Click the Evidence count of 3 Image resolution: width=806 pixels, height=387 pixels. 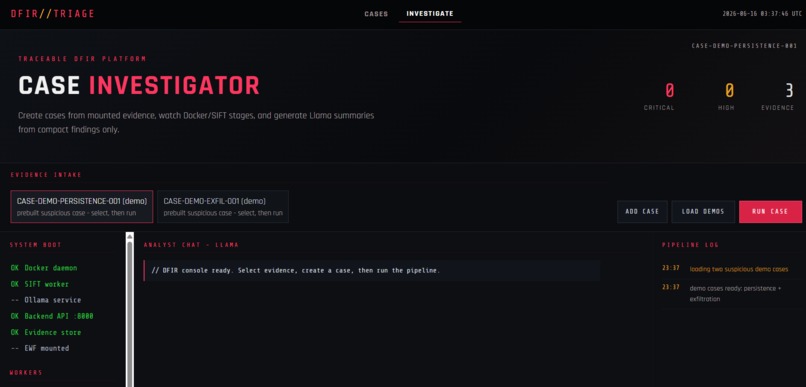[x=789, y=91]
